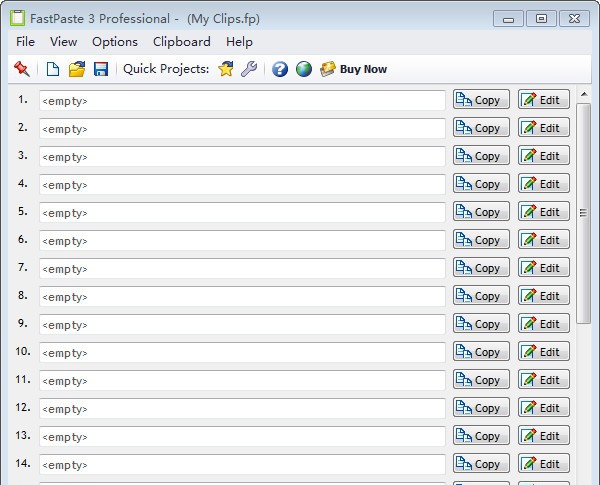The height and width of the screenshot is (485, 600).
Task: Open the View menu
Action: click(x=64, y=42)
